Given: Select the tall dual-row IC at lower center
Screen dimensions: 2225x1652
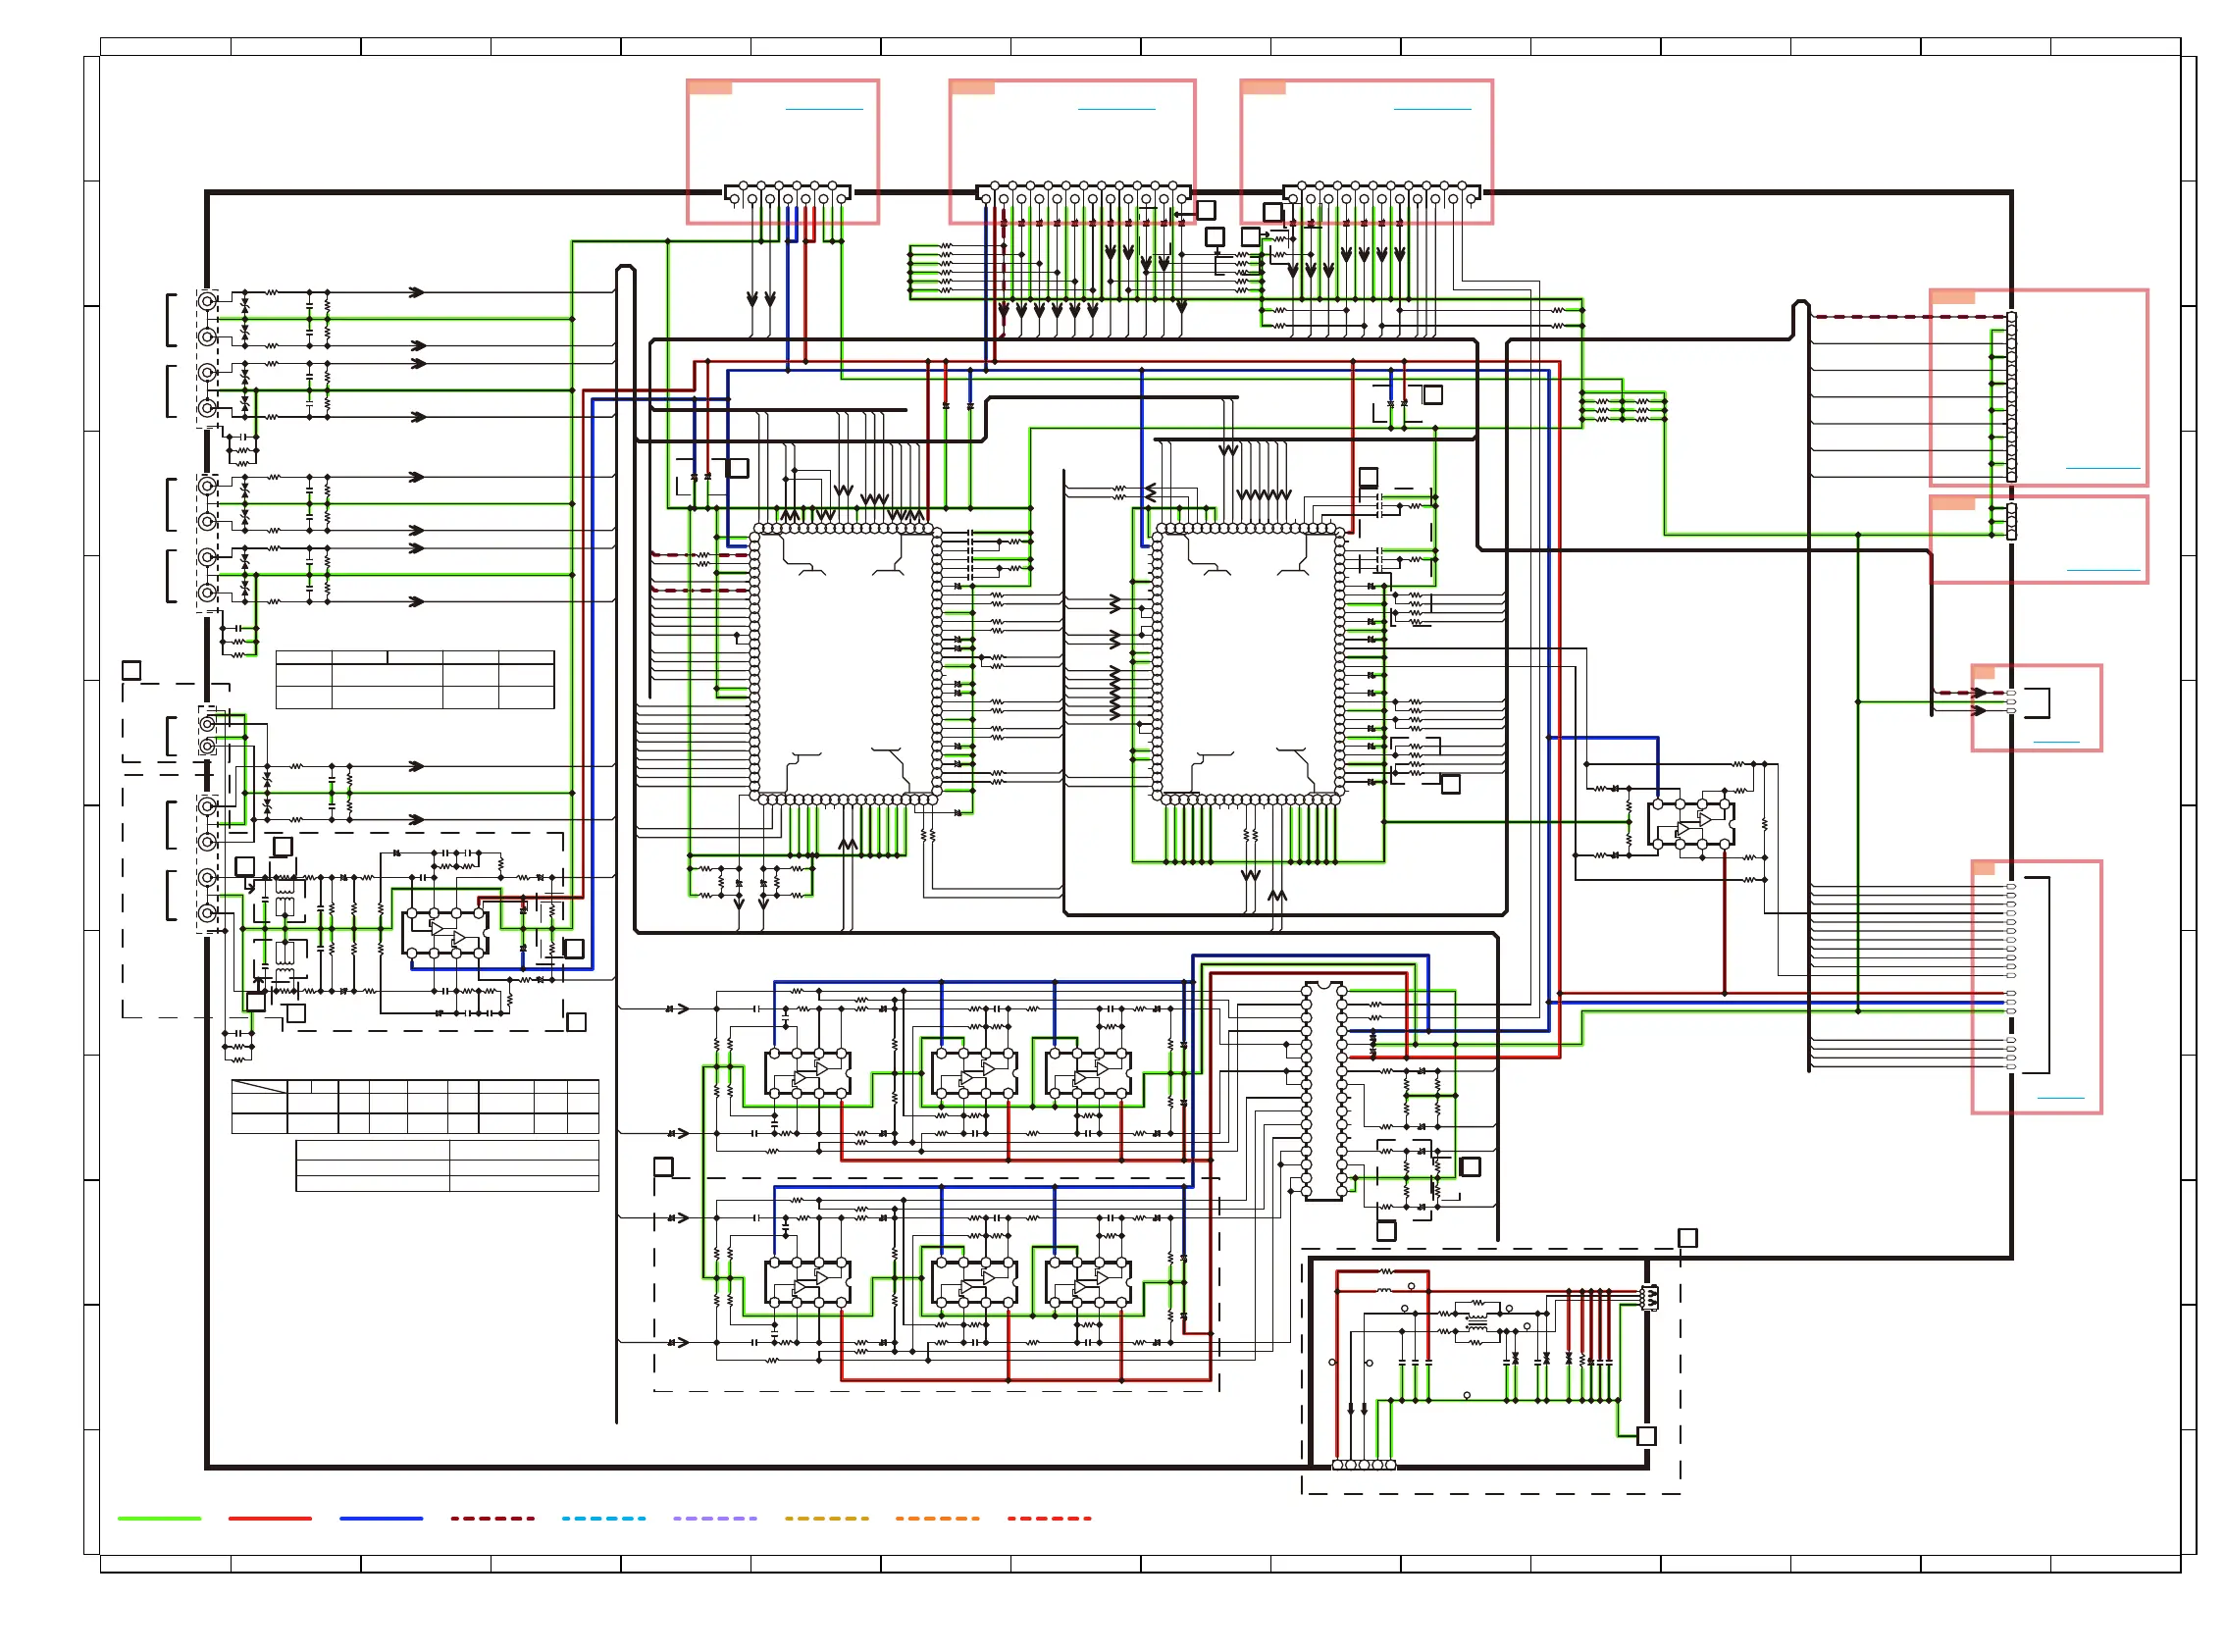Looking at the screenshot, I should tap(1323, 1091).
